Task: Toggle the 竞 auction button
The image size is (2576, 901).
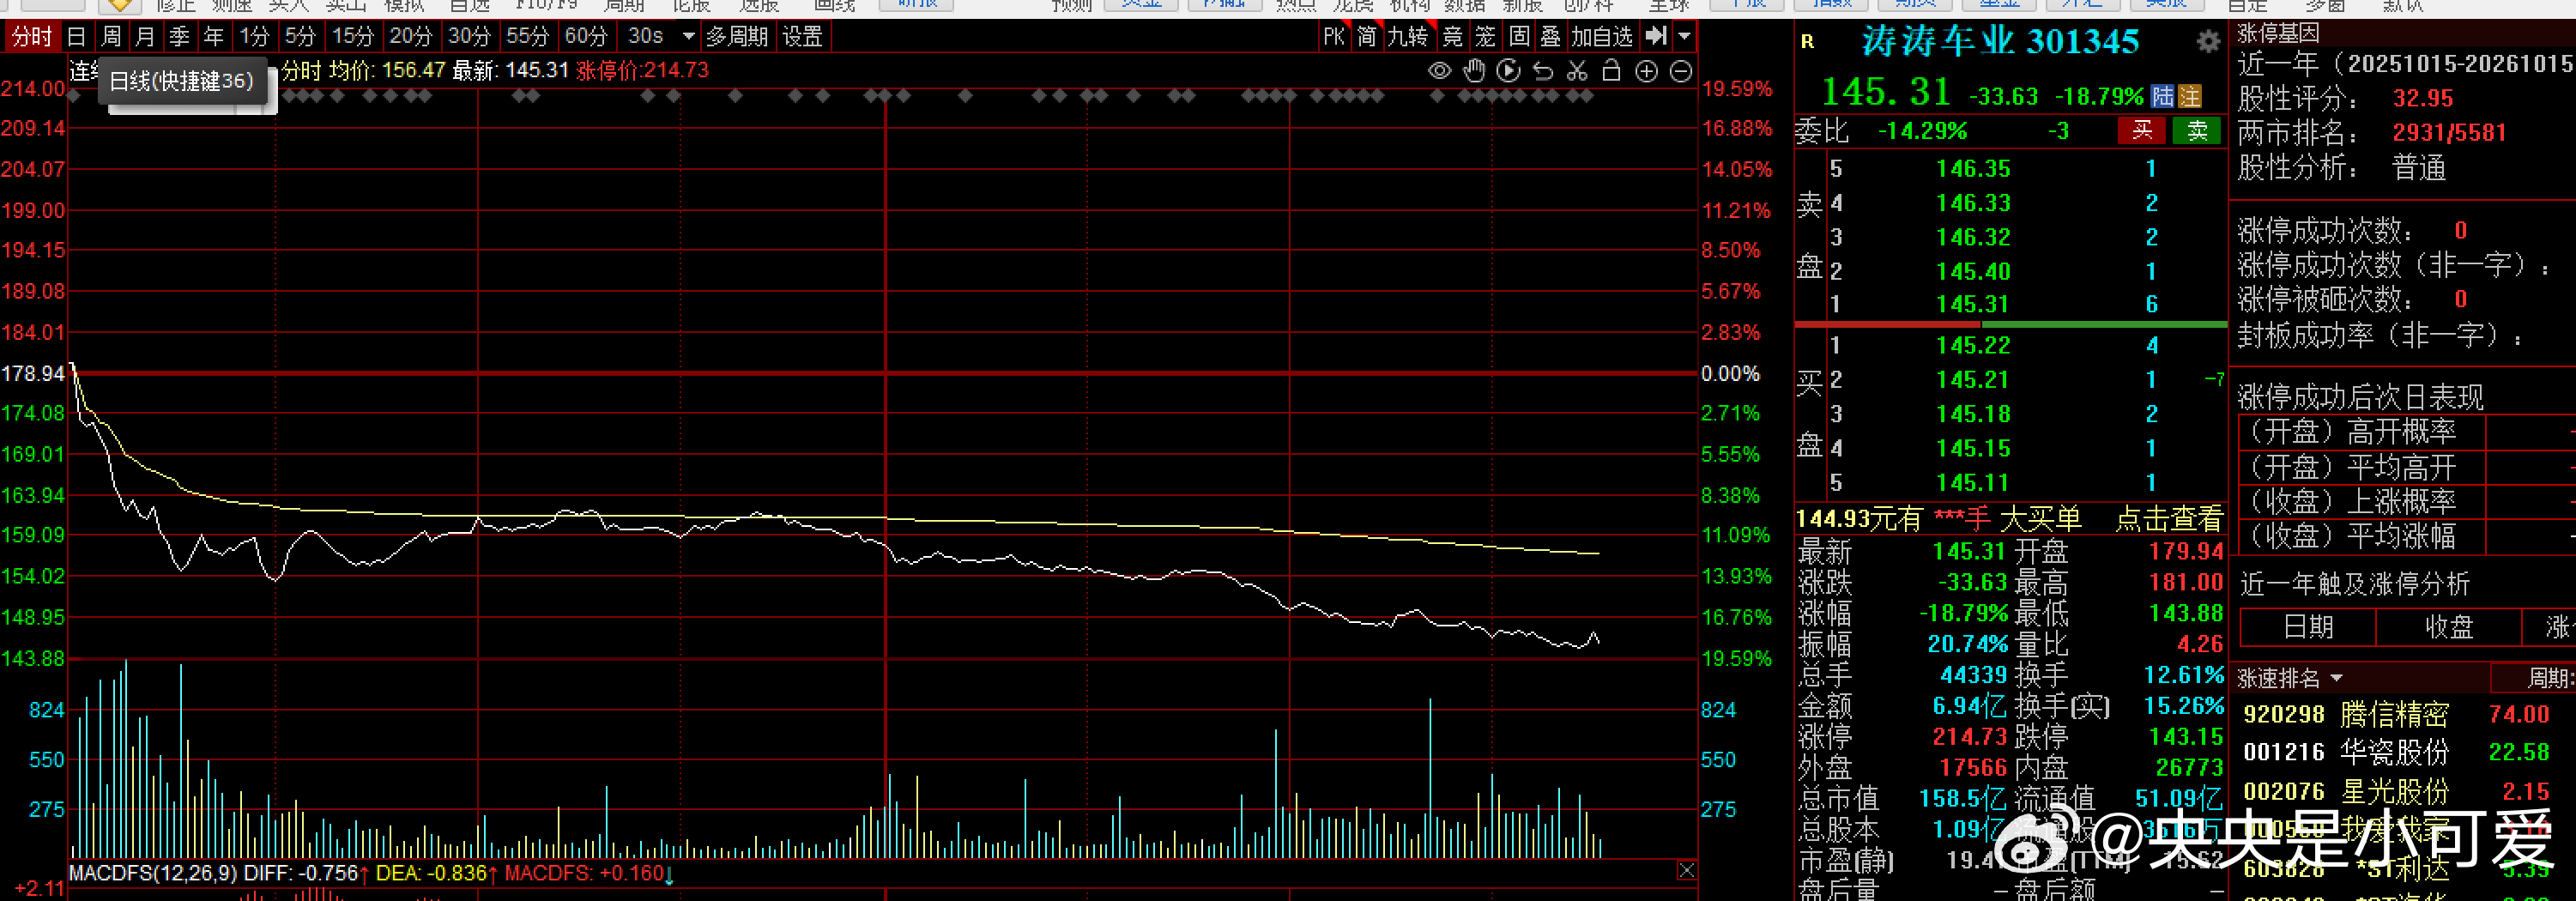Action: click(x=1452, y=37)
